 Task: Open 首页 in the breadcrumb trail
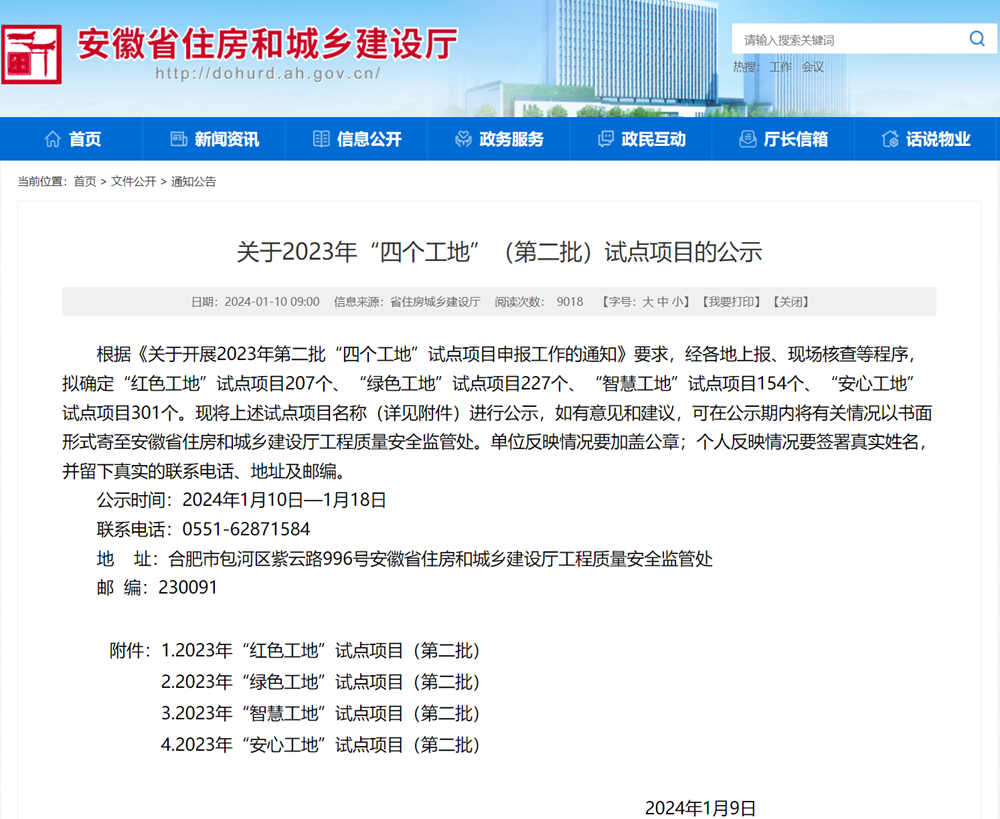(x=85, y=182)
